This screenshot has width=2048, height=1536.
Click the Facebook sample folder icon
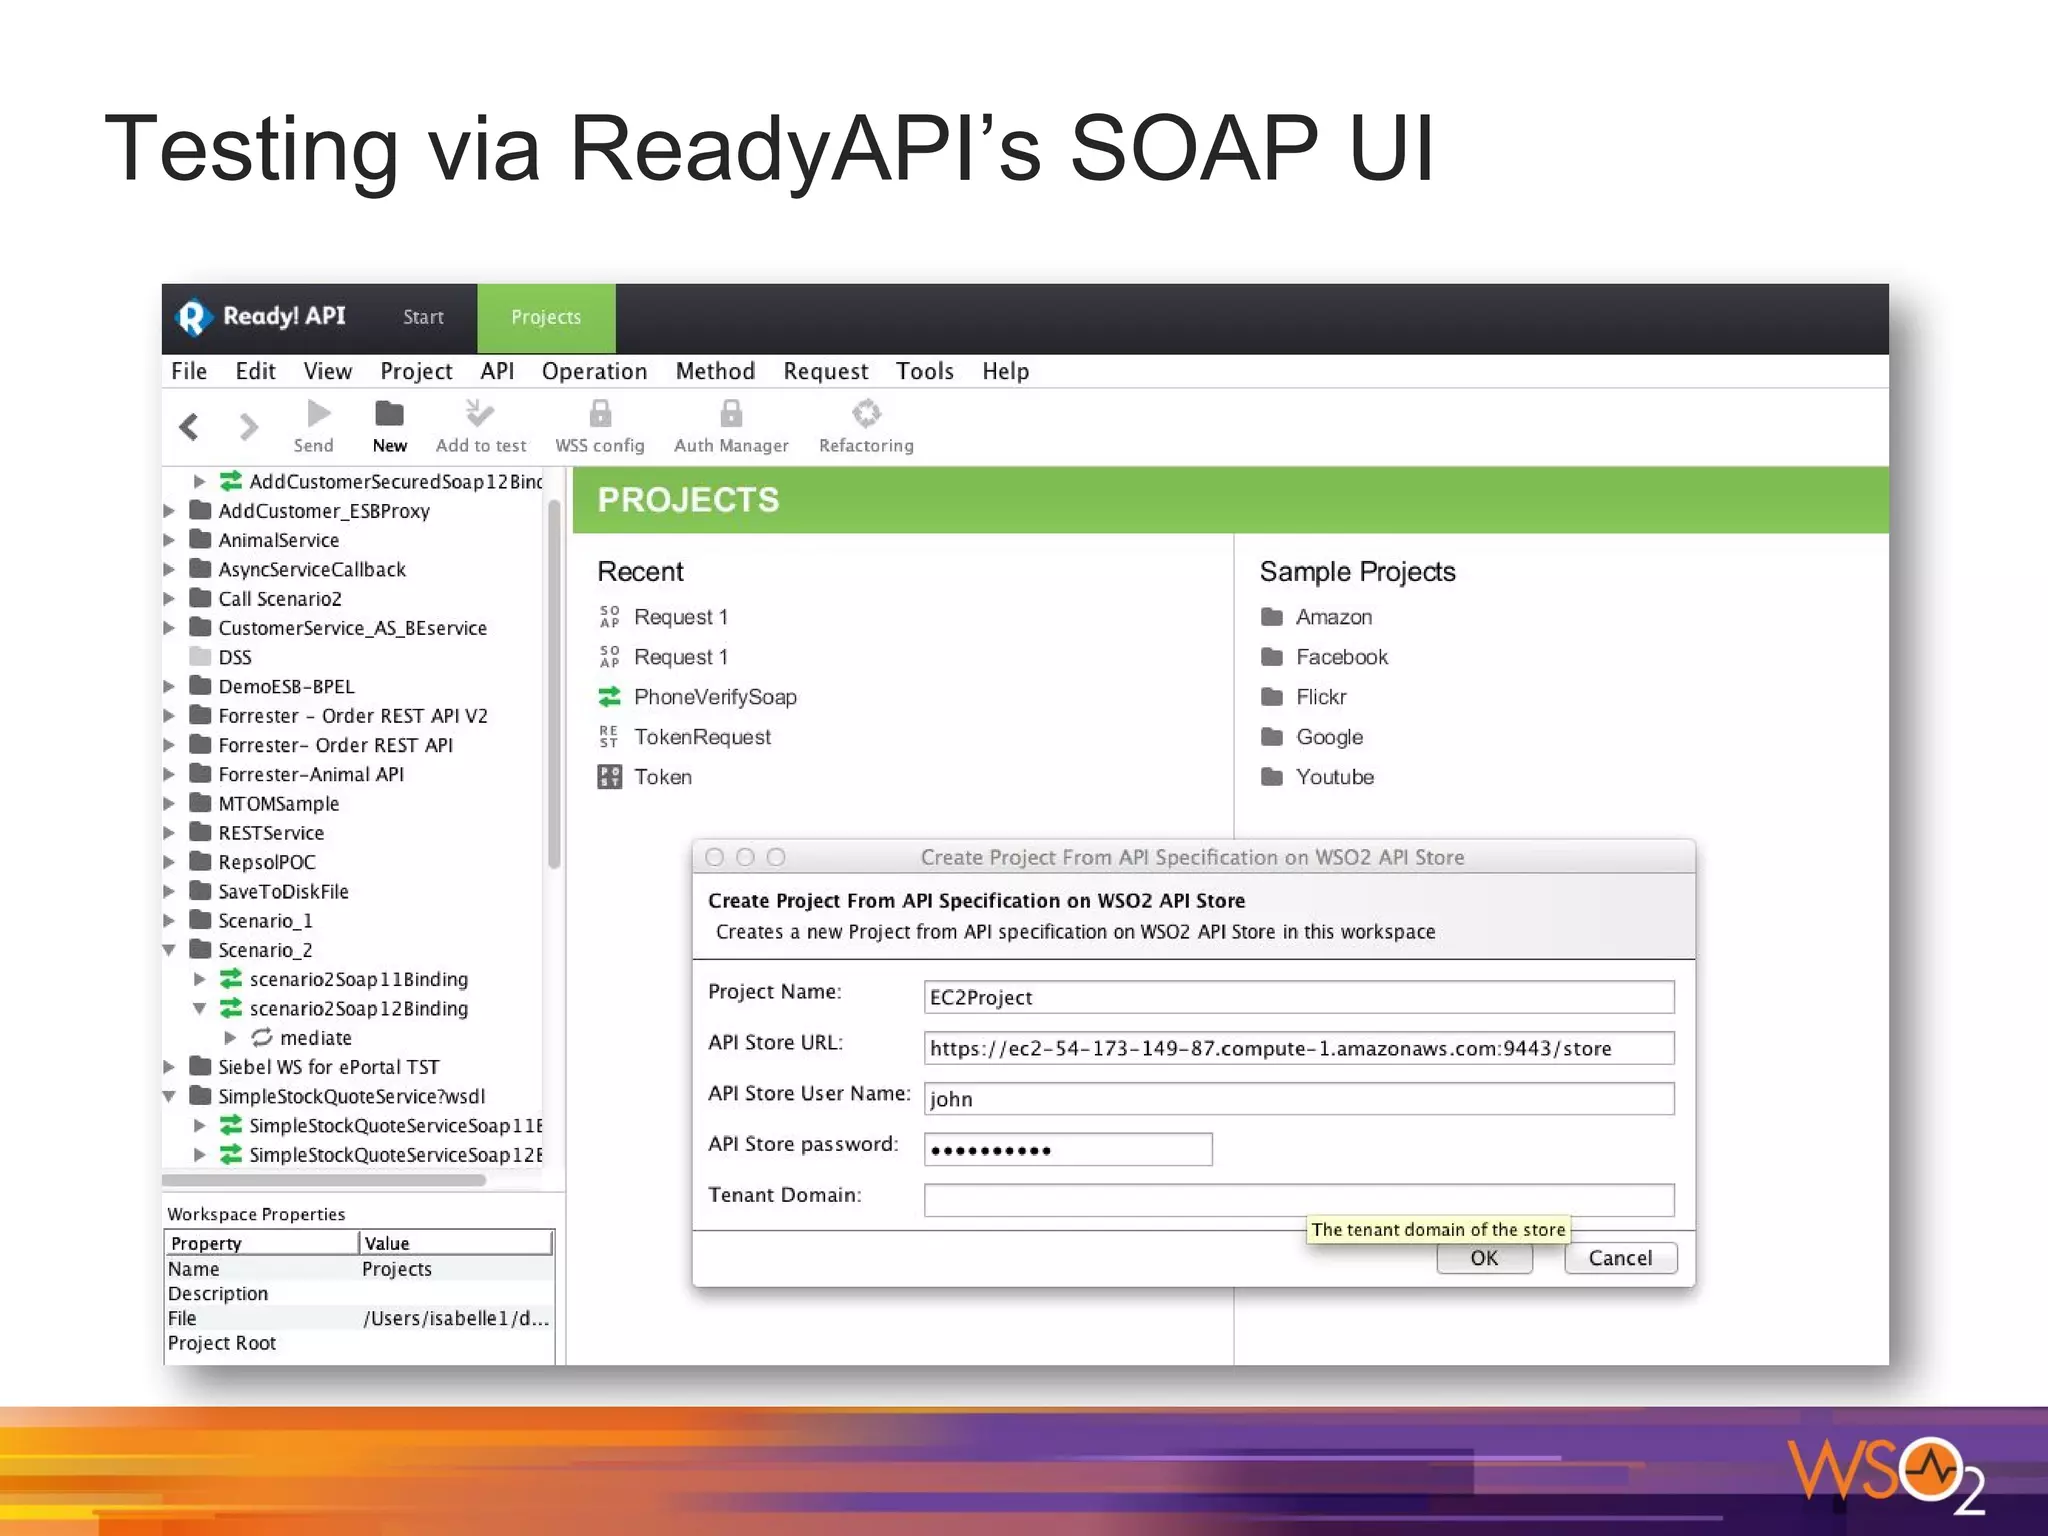tap(1272, 657)
